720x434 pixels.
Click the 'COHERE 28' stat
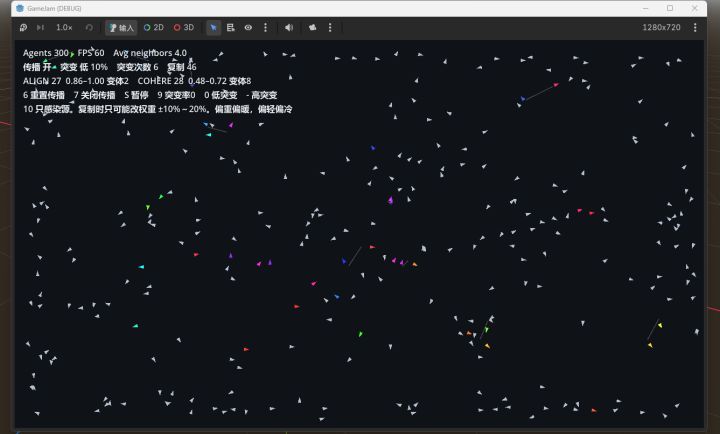point(160,81)
